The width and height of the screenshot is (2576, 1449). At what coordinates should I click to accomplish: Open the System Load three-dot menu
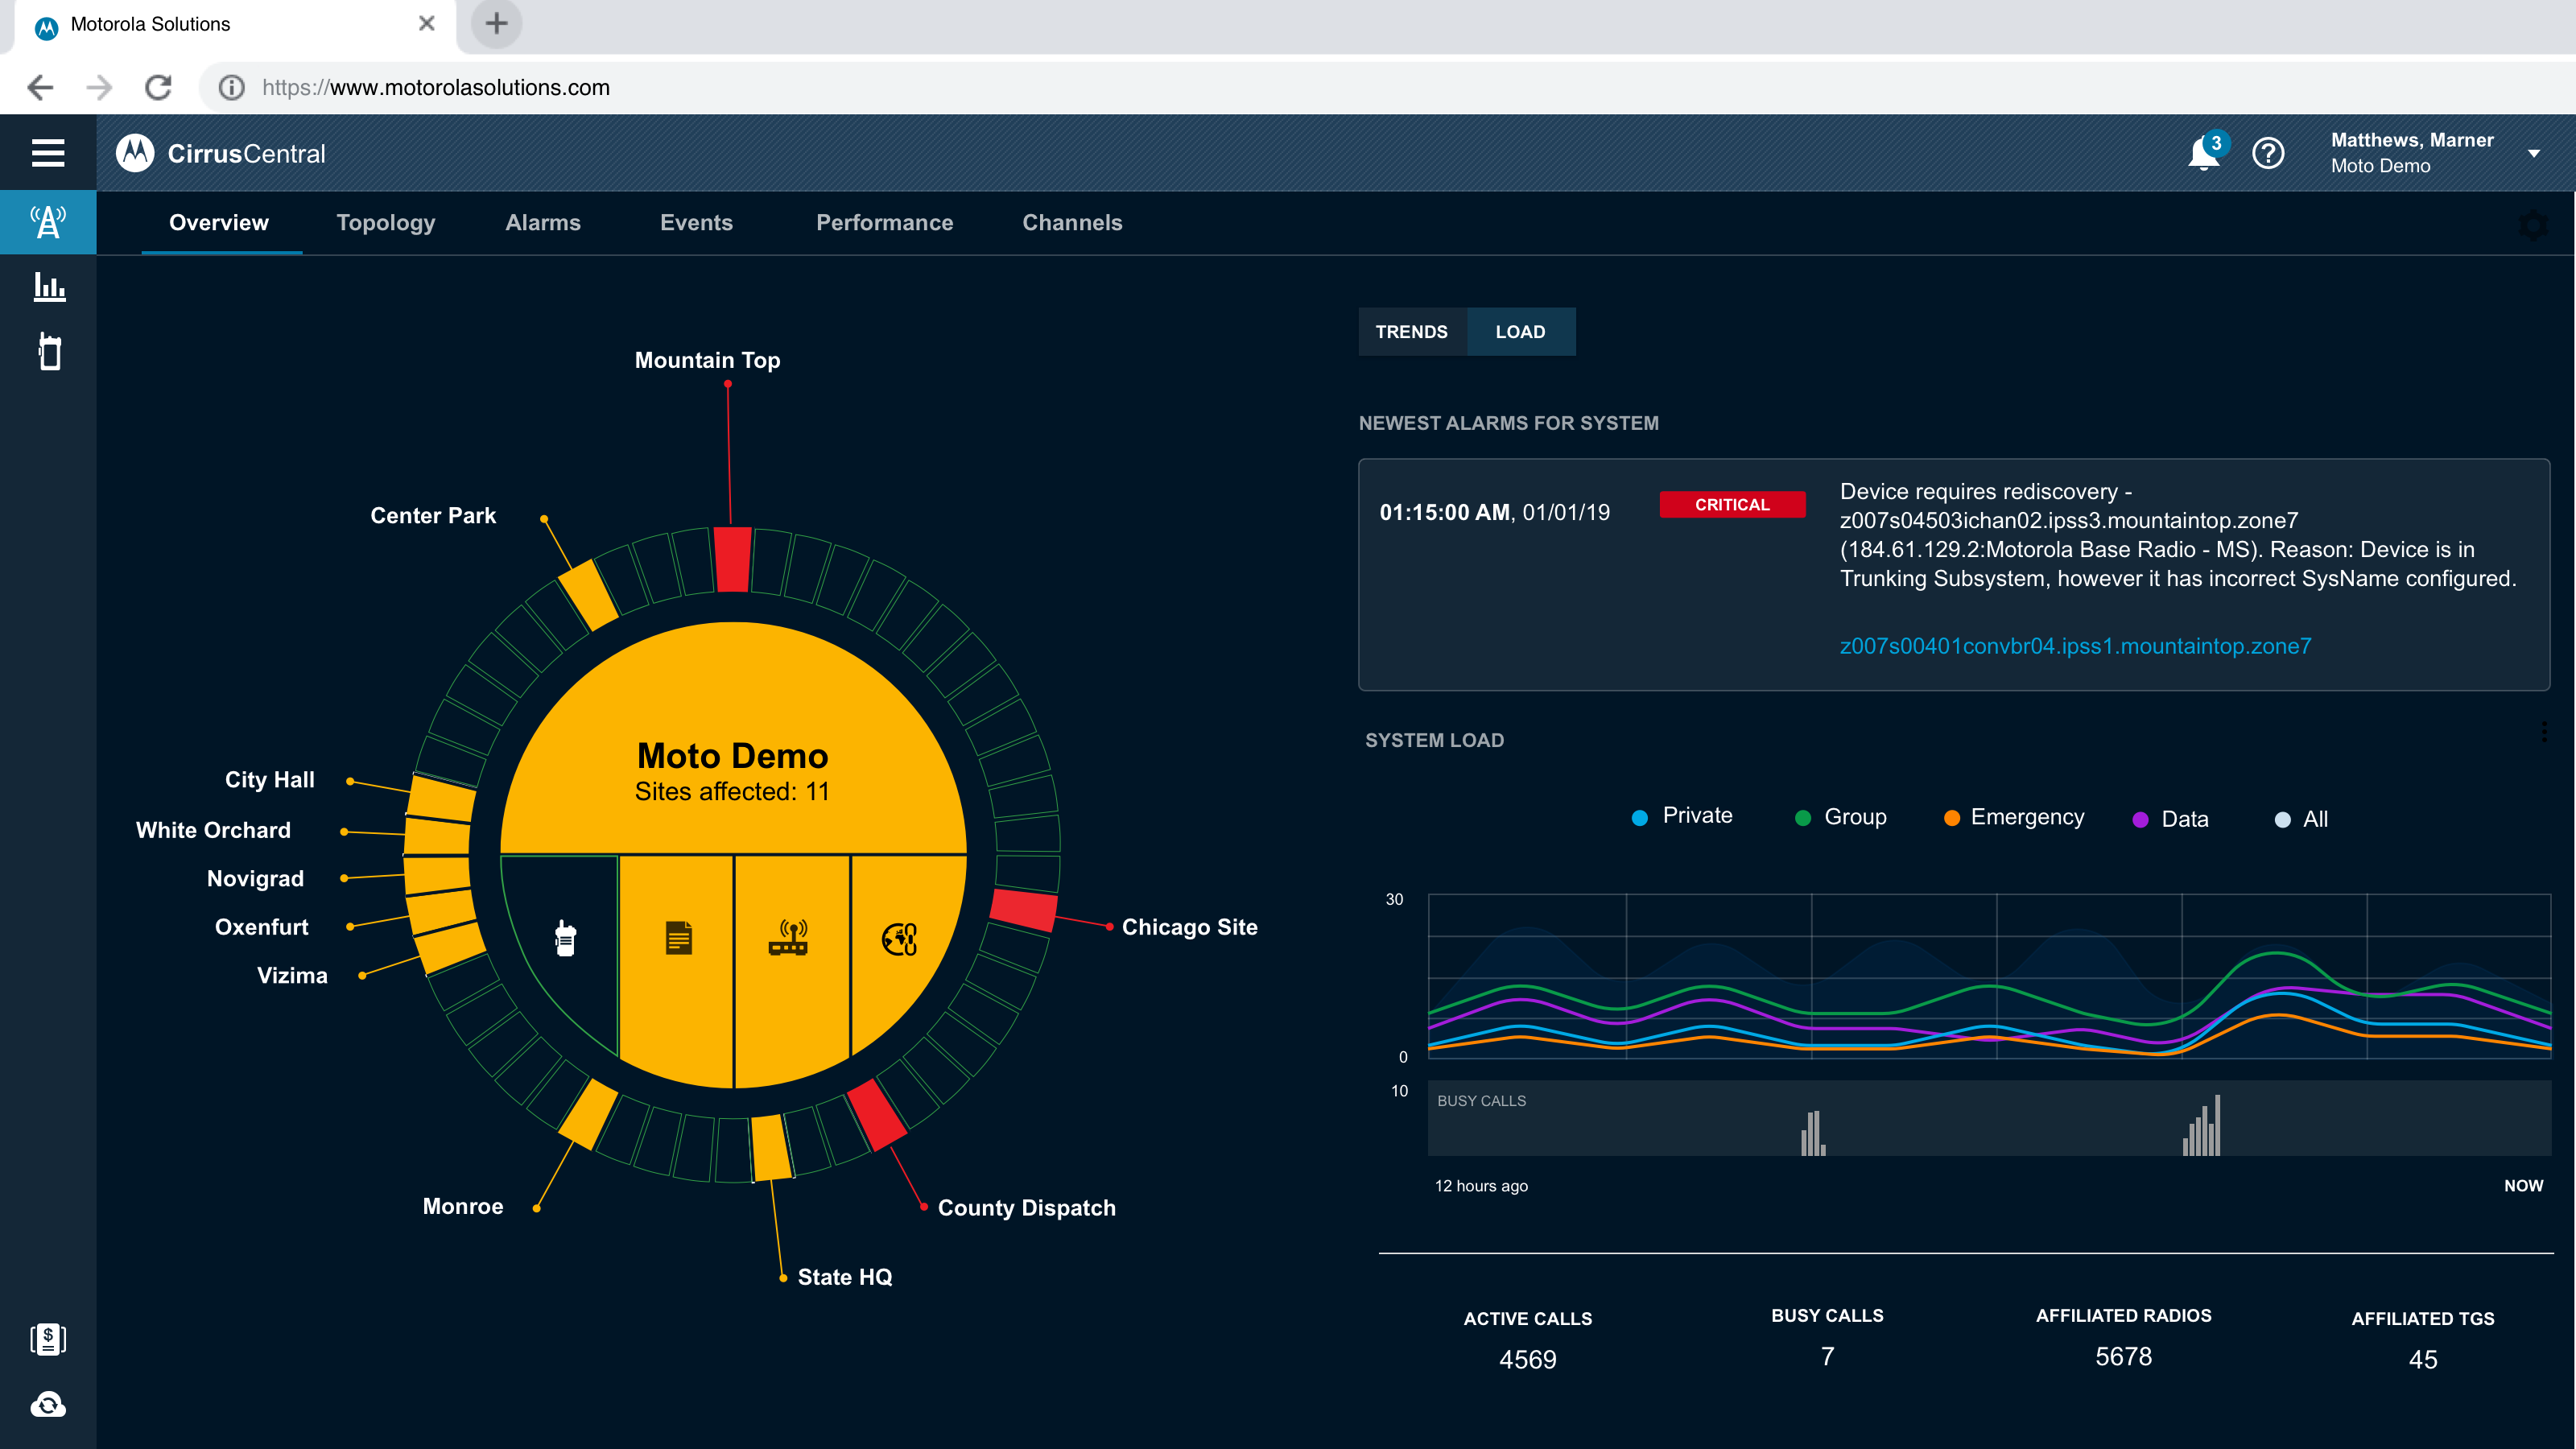(x=2544, y=732)
